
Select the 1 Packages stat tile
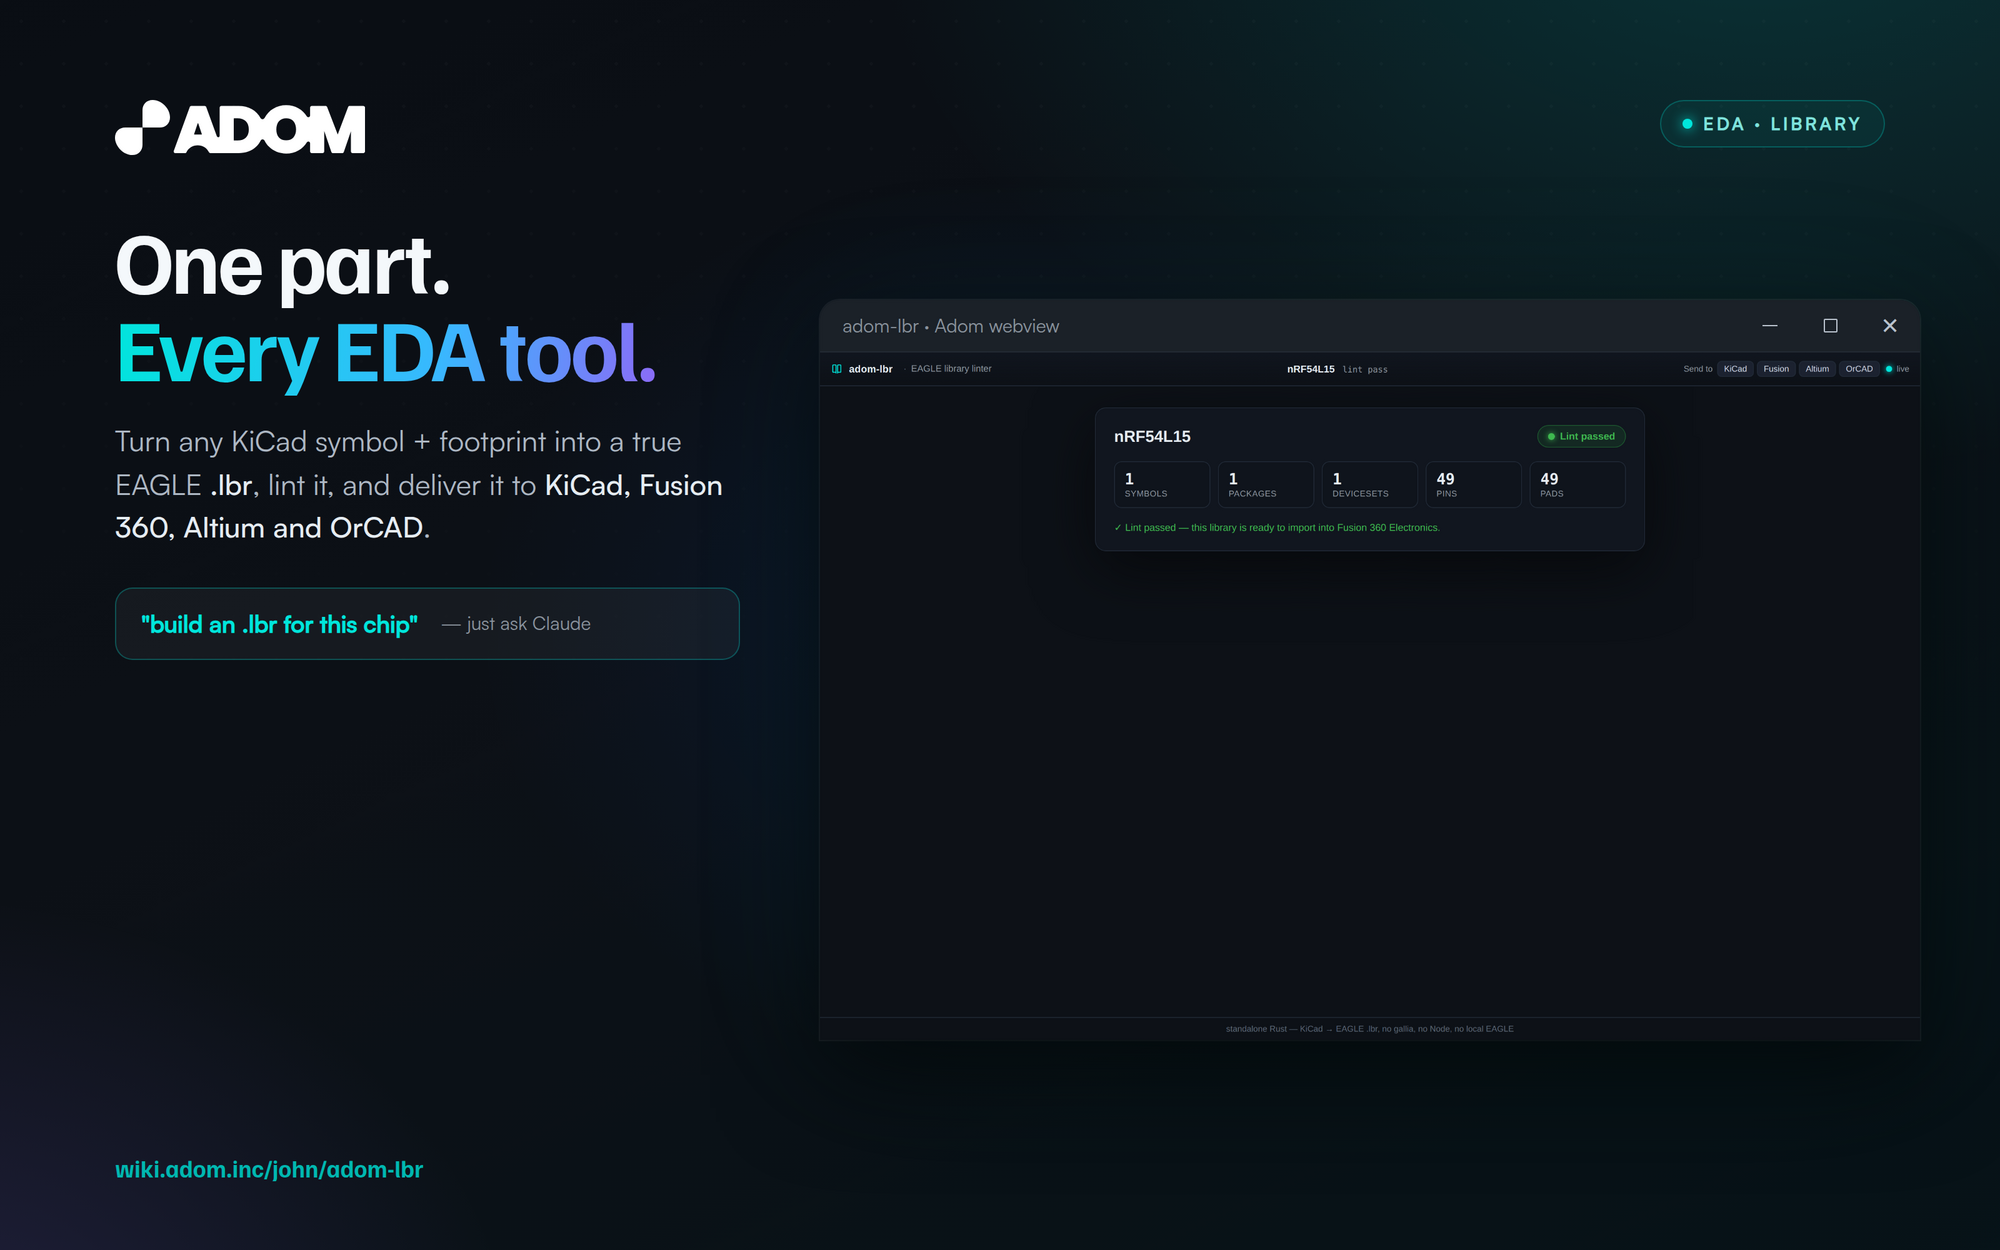point(1266,485)
